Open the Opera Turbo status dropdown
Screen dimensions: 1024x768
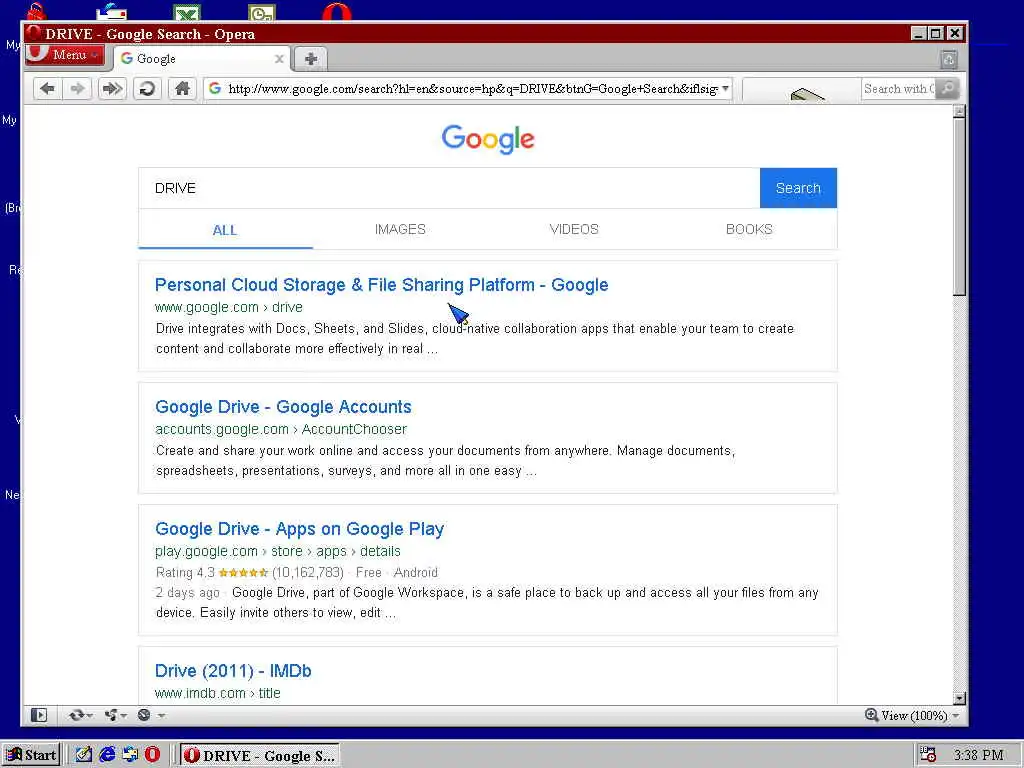click(151, 715)
